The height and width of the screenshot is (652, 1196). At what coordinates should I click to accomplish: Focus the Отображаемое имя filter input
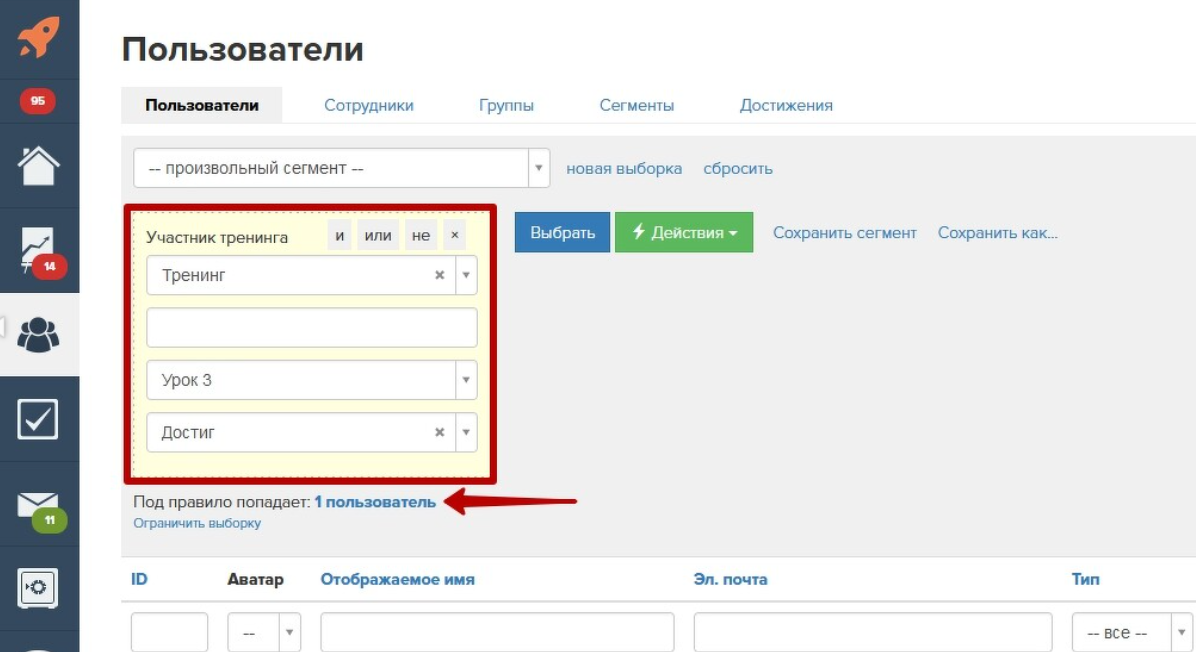497,632
